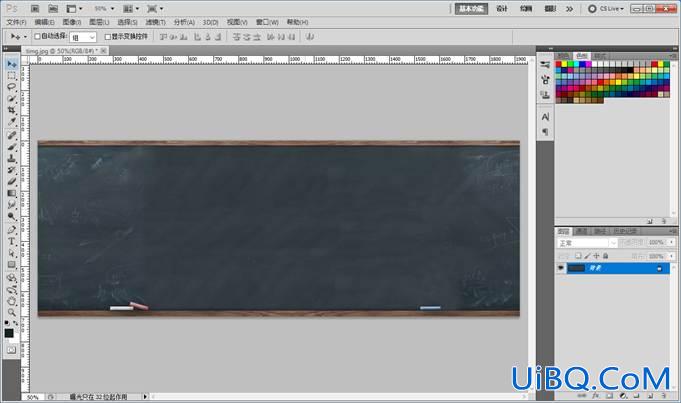Select the Blur tool
681x403 pixels.
click(x=12, y=205)
